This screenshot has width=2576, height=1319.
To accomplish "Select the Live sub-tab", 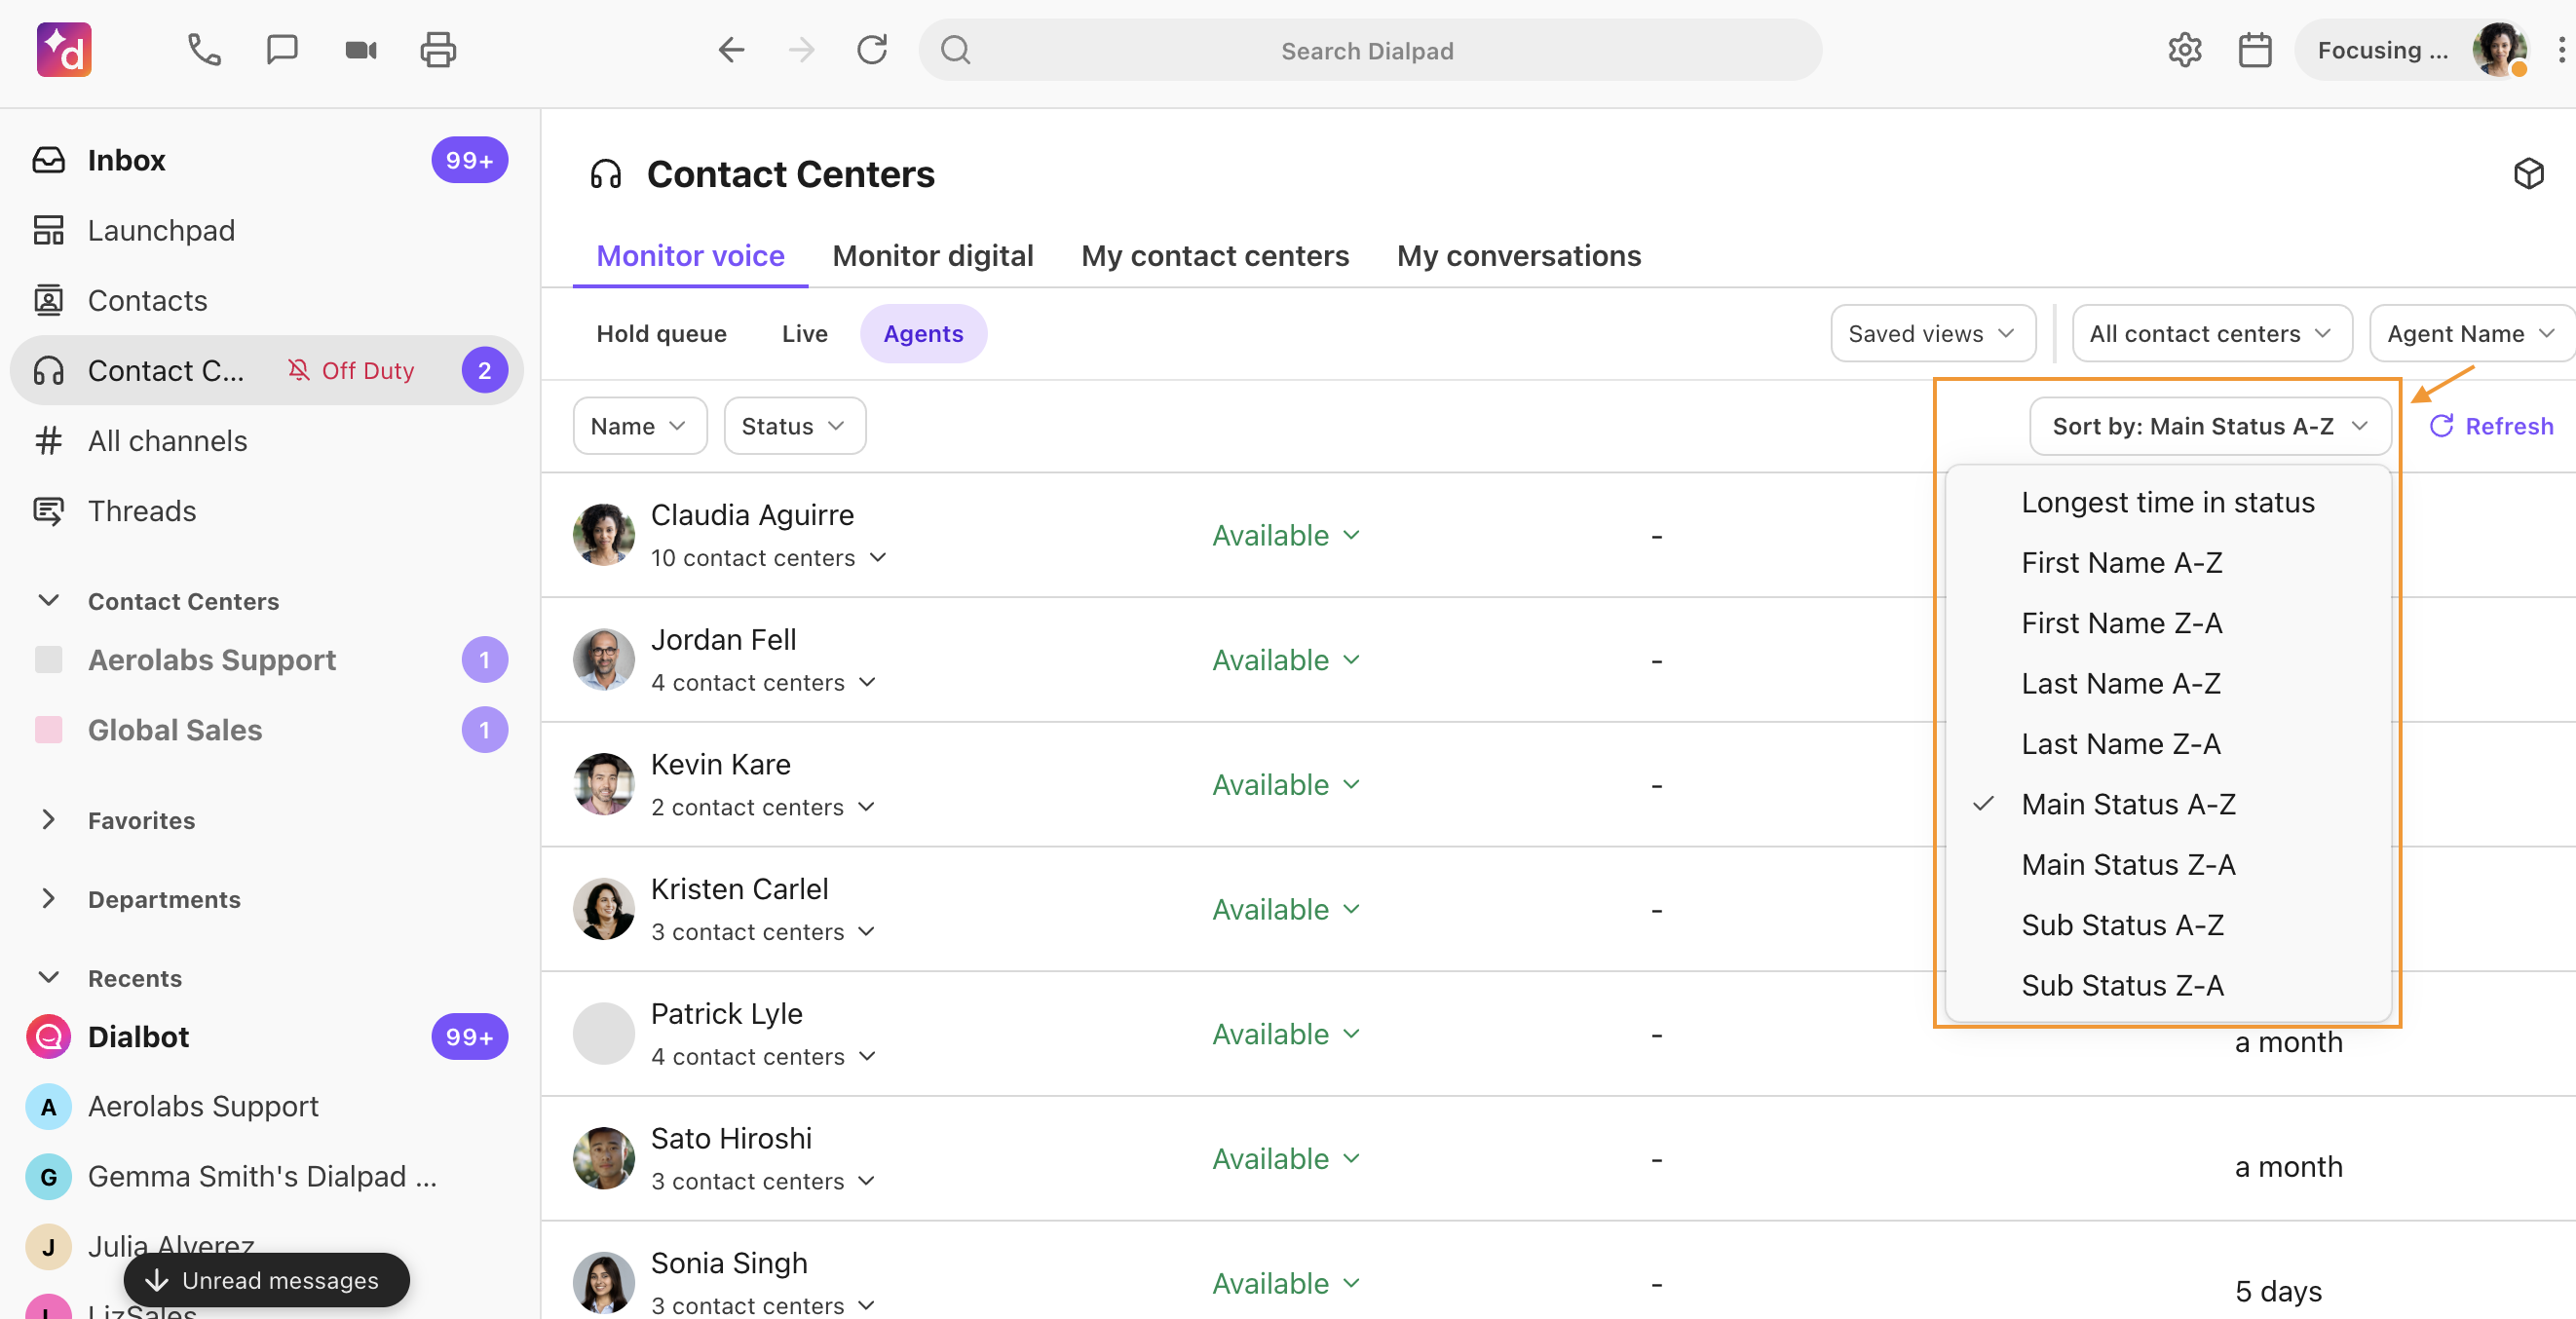I will pos(804,334).
